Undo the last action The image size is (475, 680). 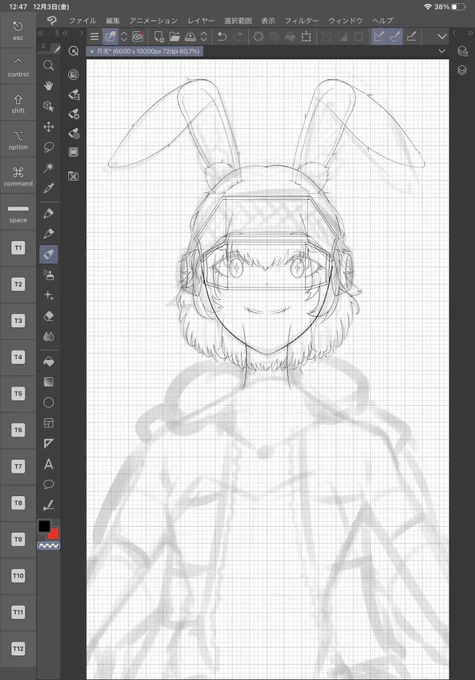[222, 36]
